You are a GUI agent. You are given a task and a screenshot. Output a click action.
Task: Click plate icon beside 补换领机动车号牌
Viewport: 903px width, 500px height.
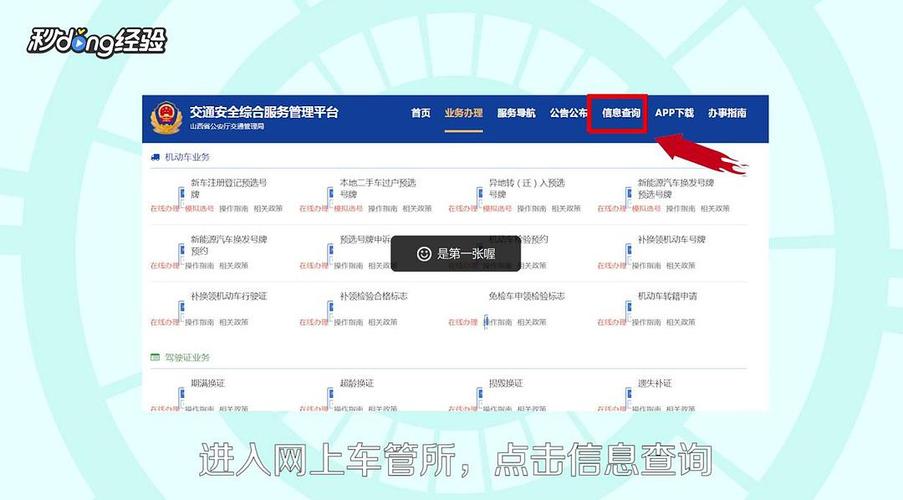click(x=628, y=253)
